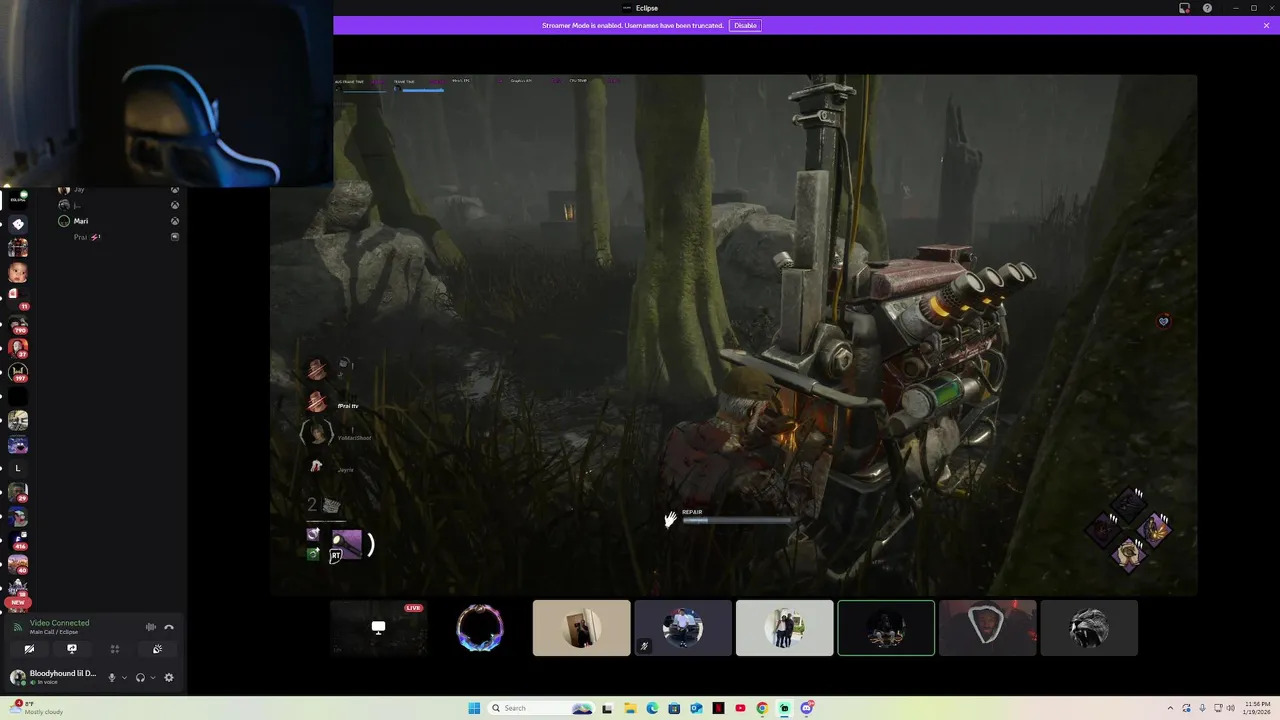This screenshot has height=720, width=1280.
Task: Open Microsoft Edge from taskbar
Action: pos(652,708)
